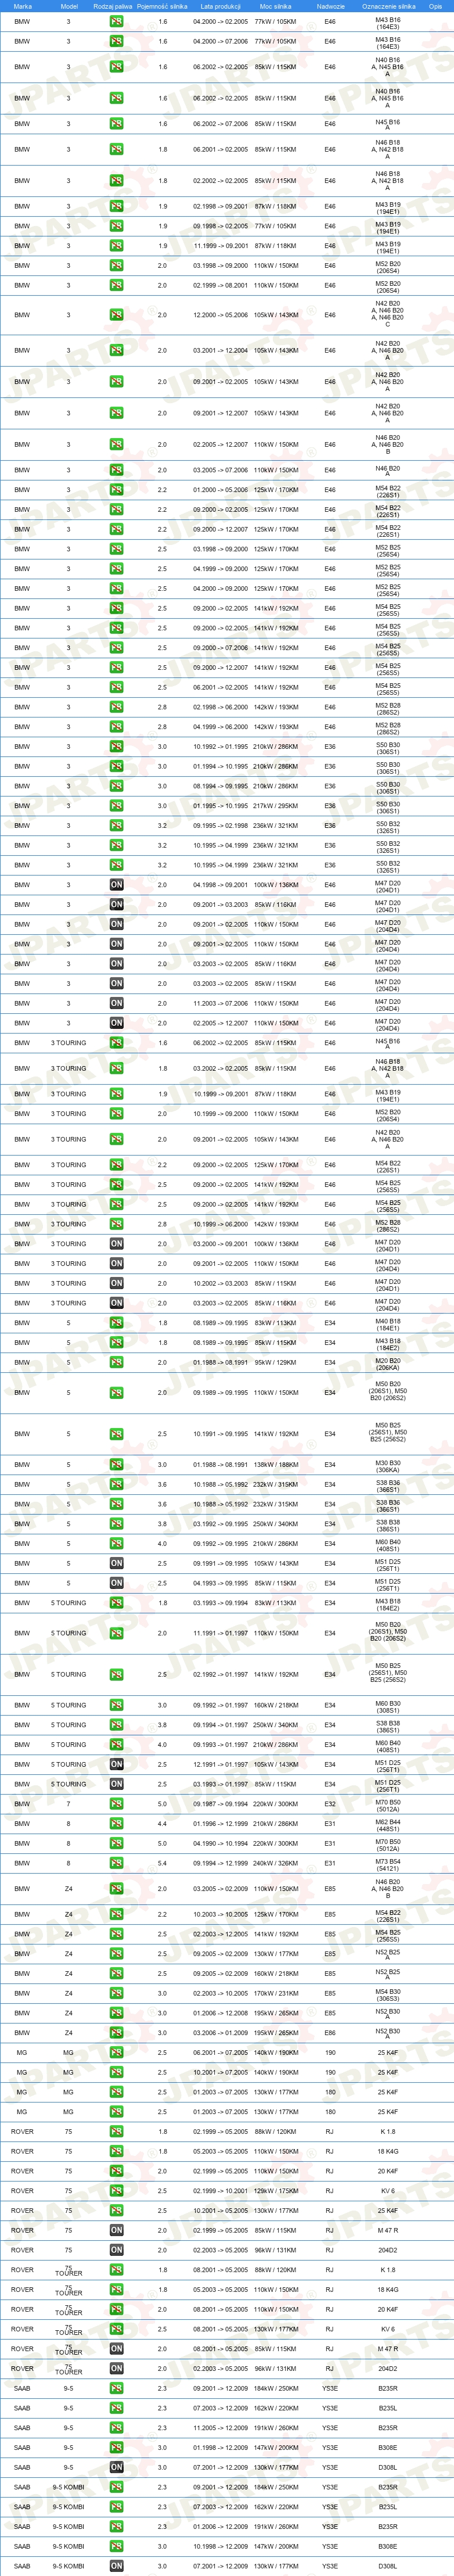Click engine capacity 4.4
Image resolution: width=454 pixels, height=2576 pixels.
162,1823
